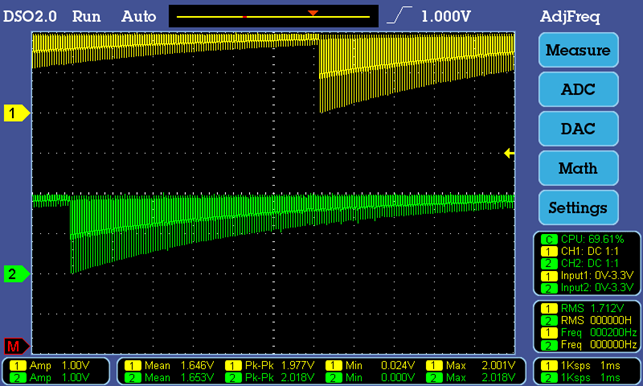Click the AdjFreq label
This screenshot has width=643, height=386.
pos(570,17)
